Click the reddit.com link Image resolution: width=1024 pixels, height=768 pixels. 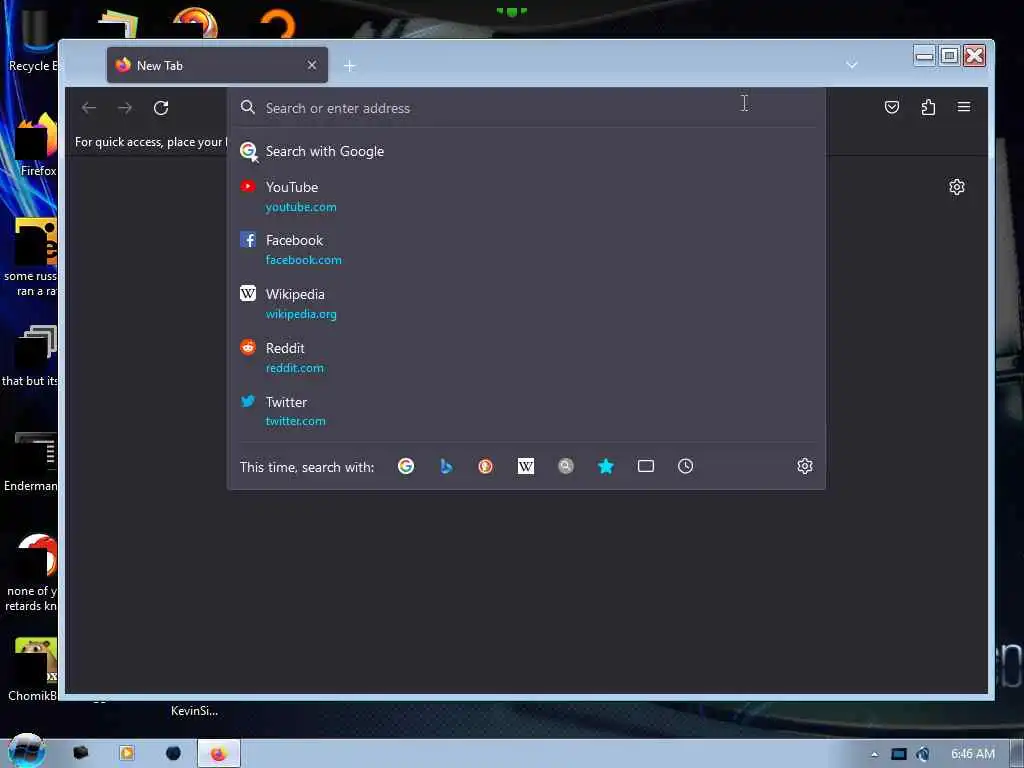click(x=295, y=368)
